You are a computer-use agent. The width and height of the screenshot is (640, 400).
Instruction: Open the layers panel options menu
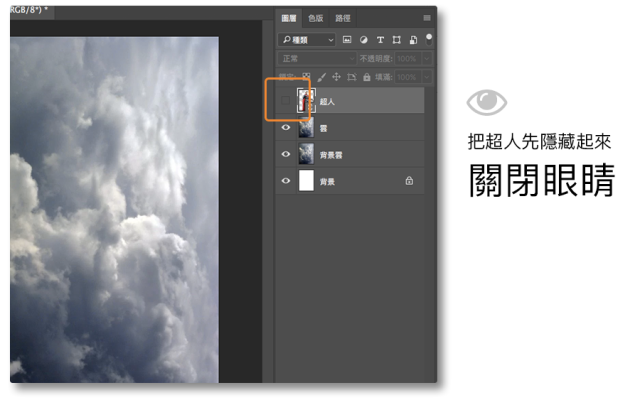pyautogui.click(x=427, y=18)
